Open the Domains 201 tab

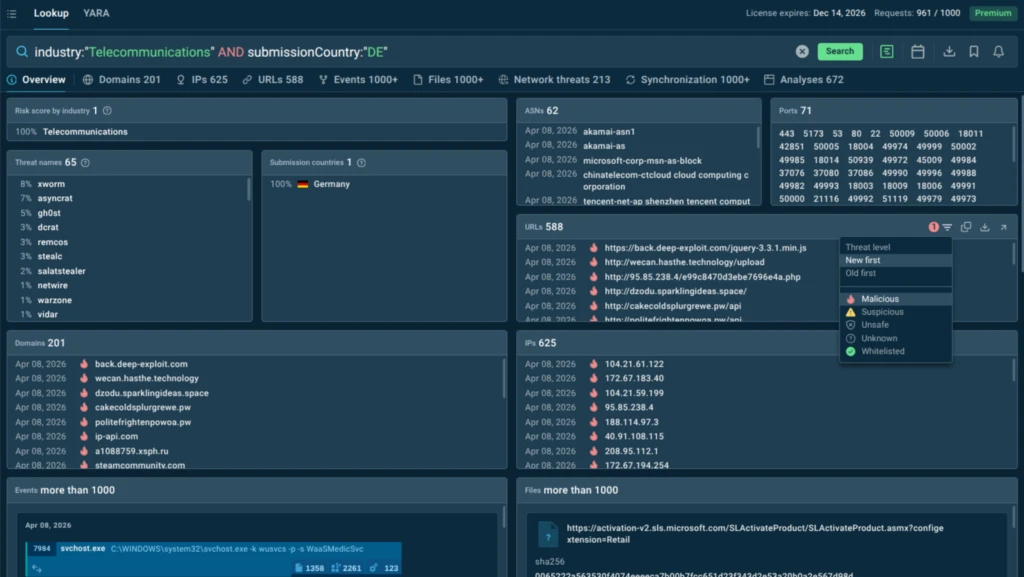pos(122,80)
